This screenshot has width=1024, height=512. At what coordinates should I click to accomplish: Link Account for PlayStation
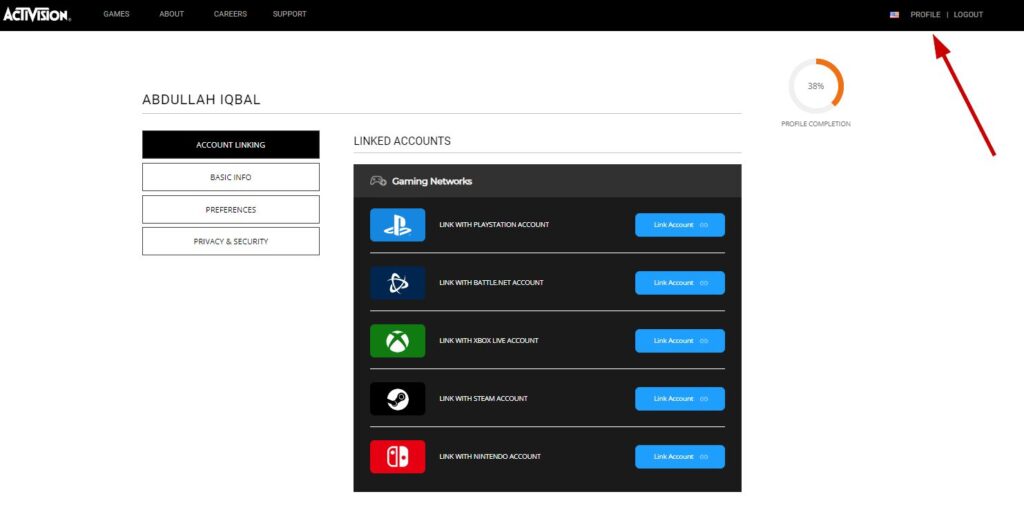(680, 225)
